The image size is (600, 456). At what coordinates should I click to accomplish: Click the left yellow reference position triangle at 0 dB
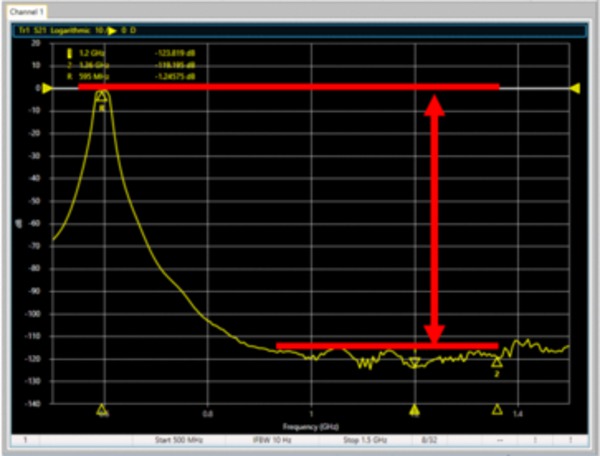[x=46, y=88]
